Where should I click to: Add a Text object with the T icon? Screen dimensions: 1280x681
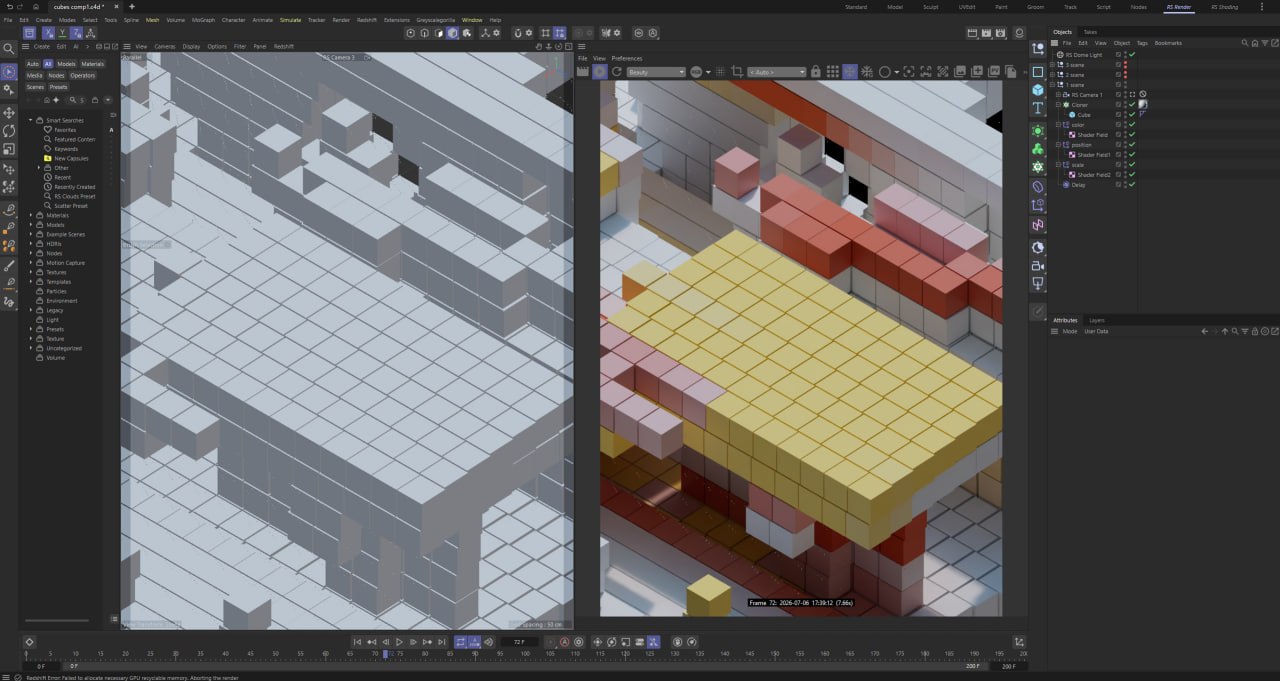coord(1038,109)
